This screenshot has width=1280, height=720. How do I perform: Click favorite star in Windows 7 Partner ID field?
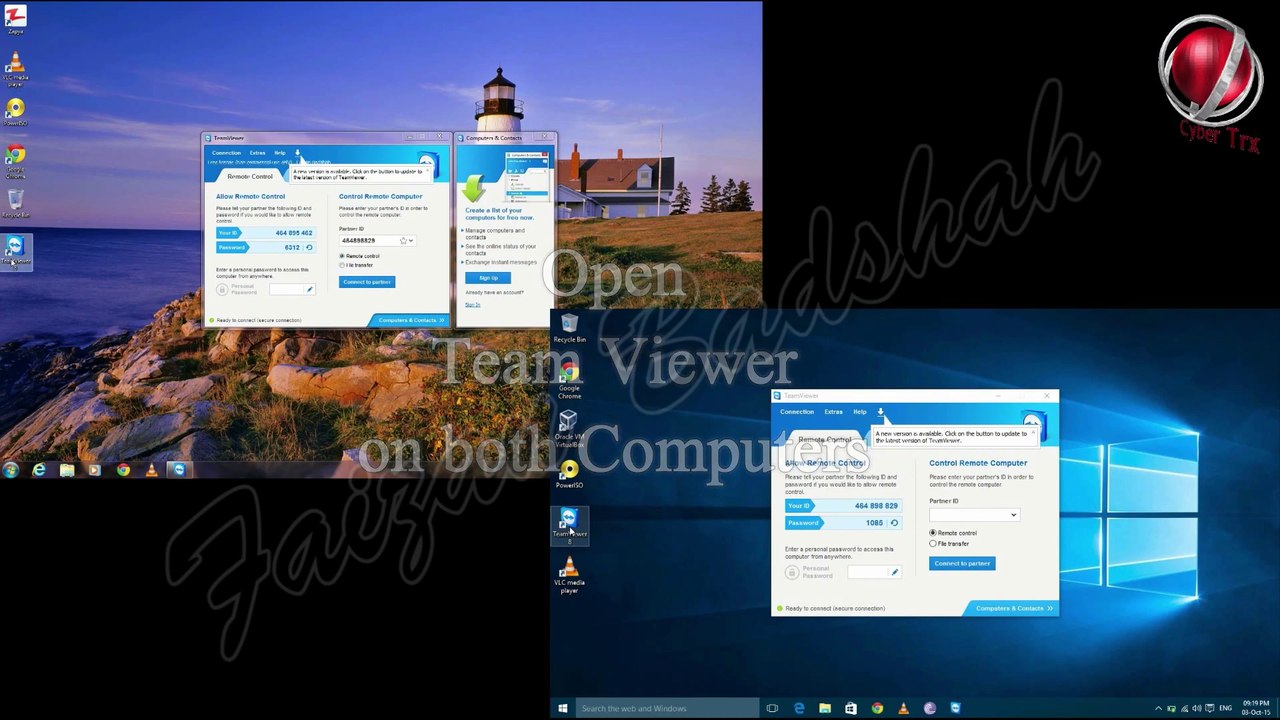(x=403, y=241)
